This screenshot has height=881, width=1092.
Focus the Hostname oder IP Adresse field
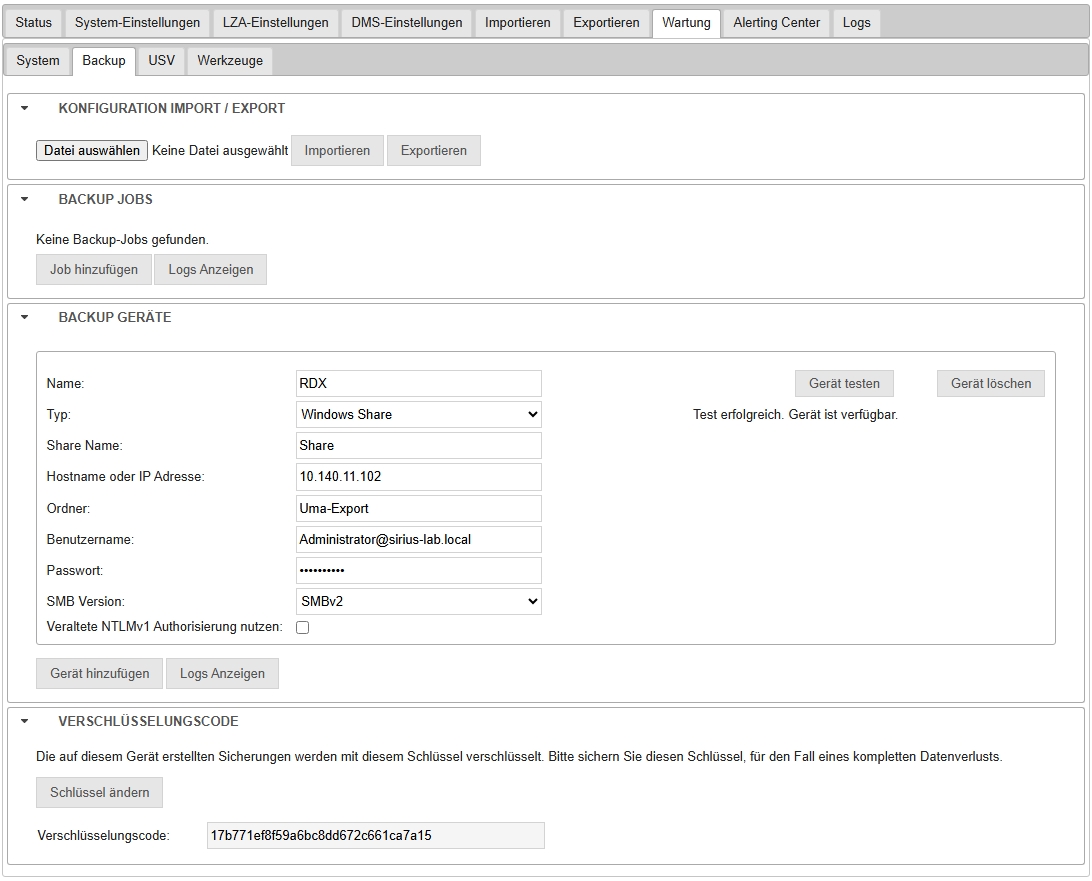pos(419,477)
